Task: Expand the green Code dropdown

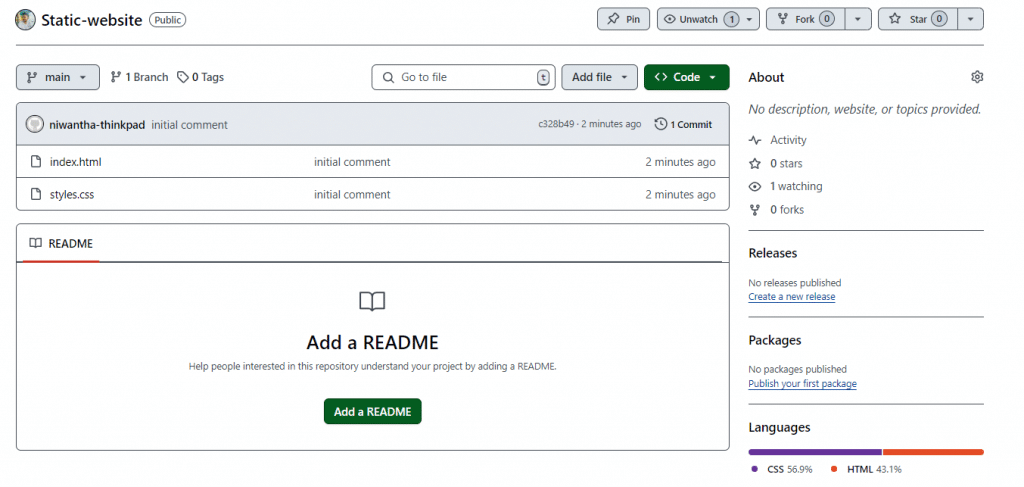Action: (x=686, y=77)
